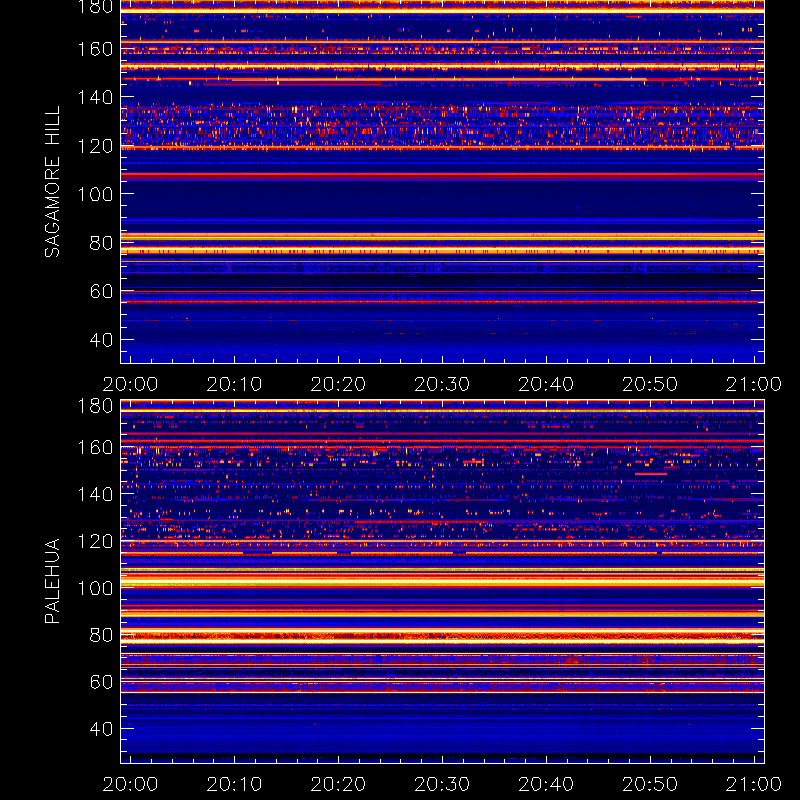The height and width of the screenshot is (800, 800).
Task: Select the 100 tick label on Sagamore Hill axis
Action: [x=95, y=194]
